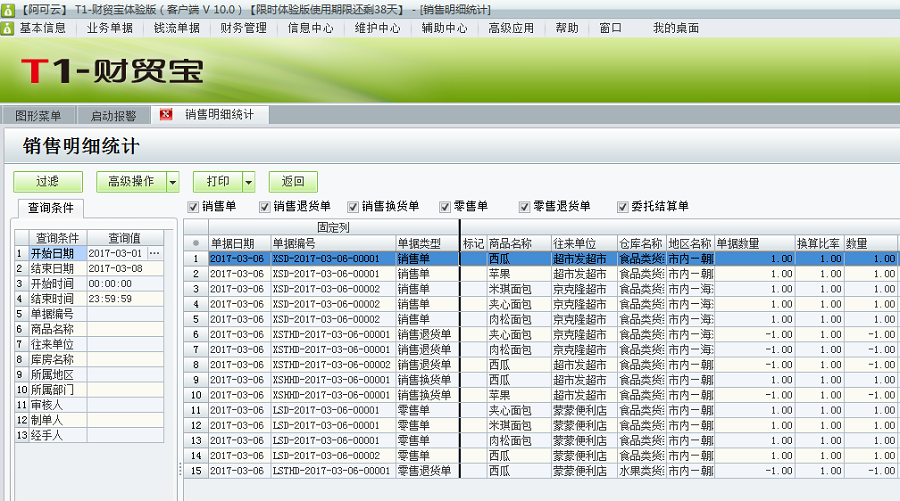Select the 库房名称 query condition row
The image size is (900, 501).
(89, 359)
